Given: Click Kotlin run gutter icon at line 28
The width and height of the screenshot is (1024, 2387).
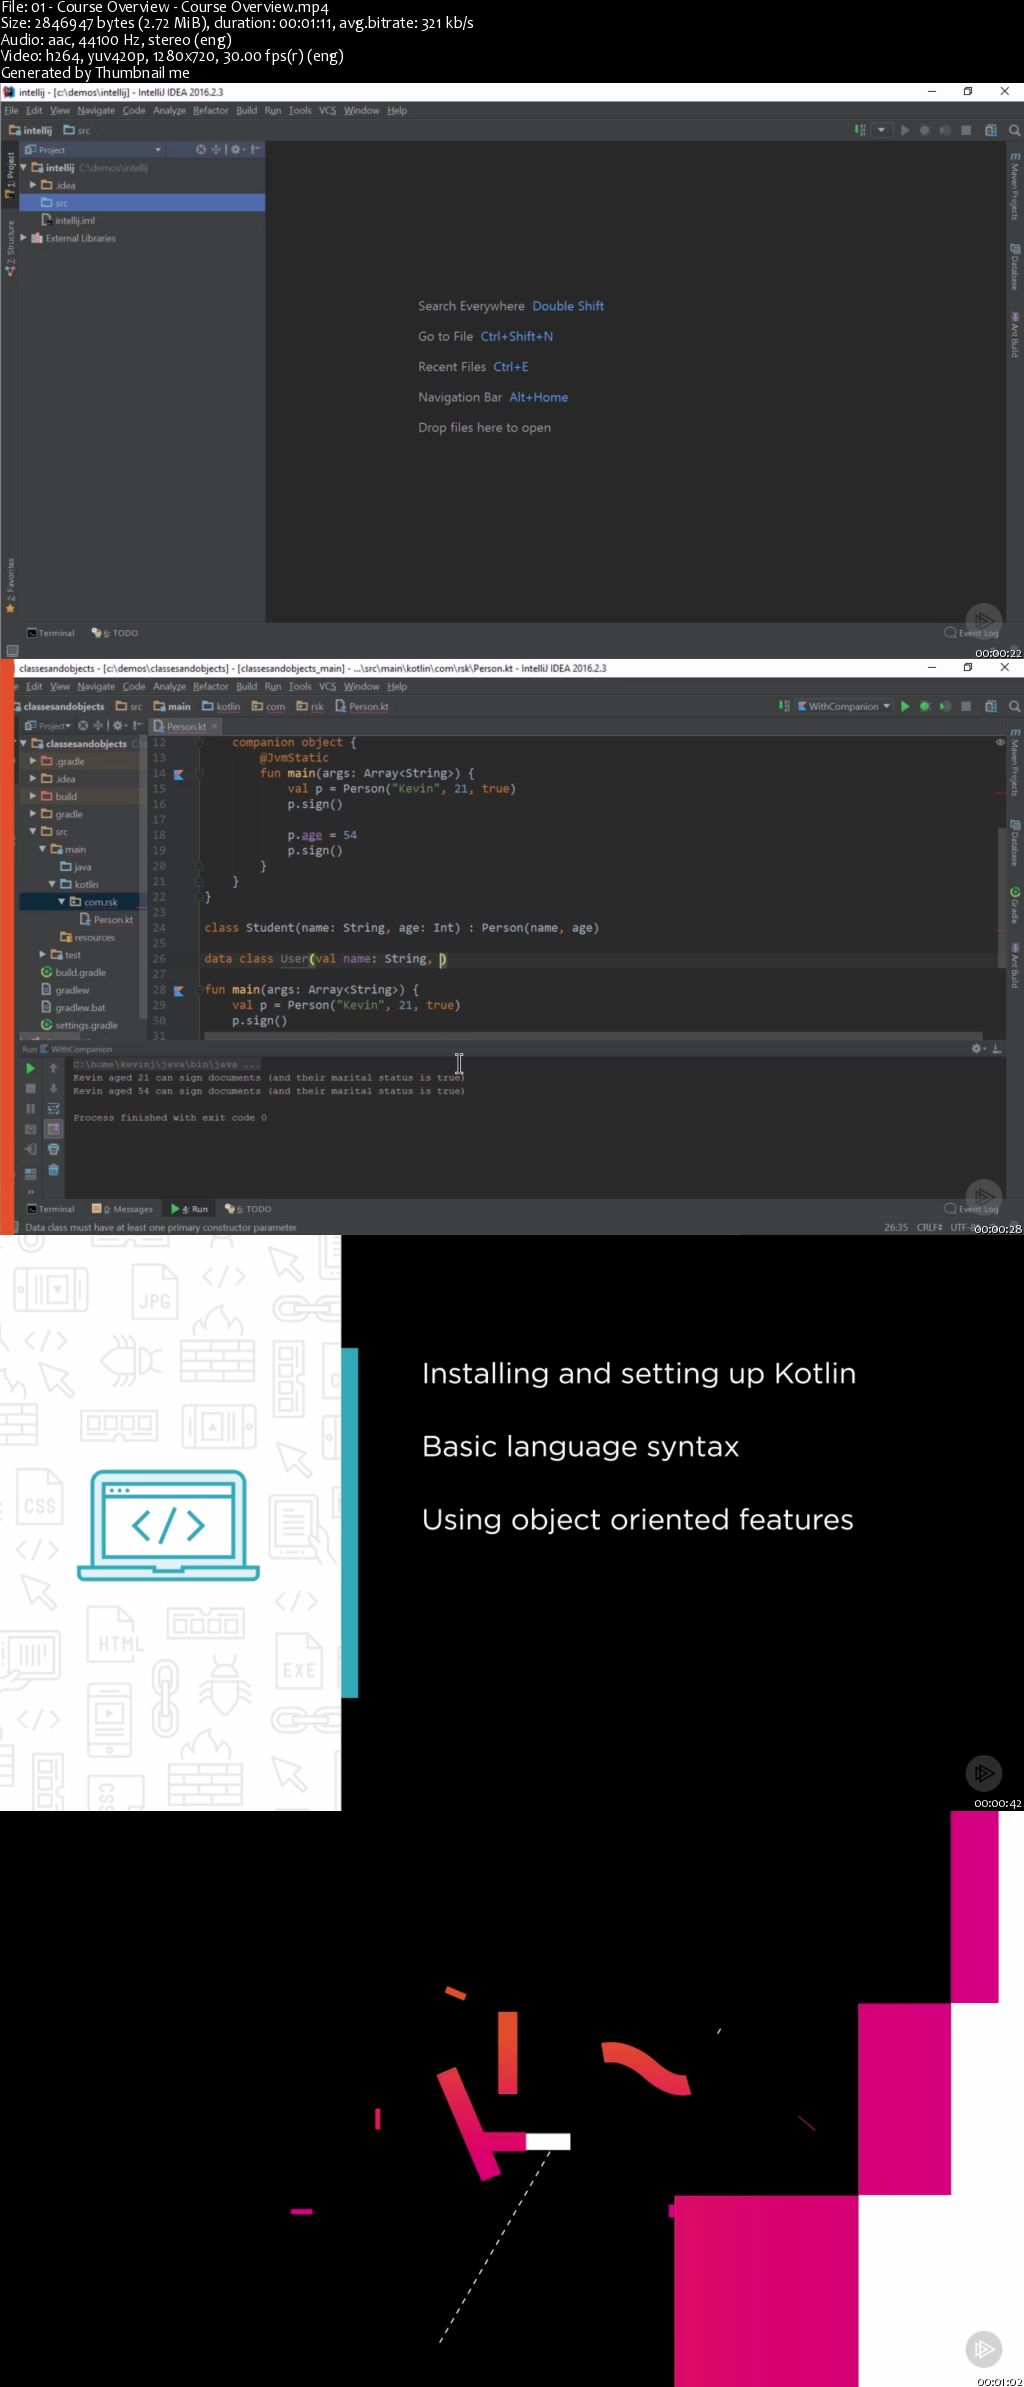Looking at the screenshot, I should pos(179,991).
